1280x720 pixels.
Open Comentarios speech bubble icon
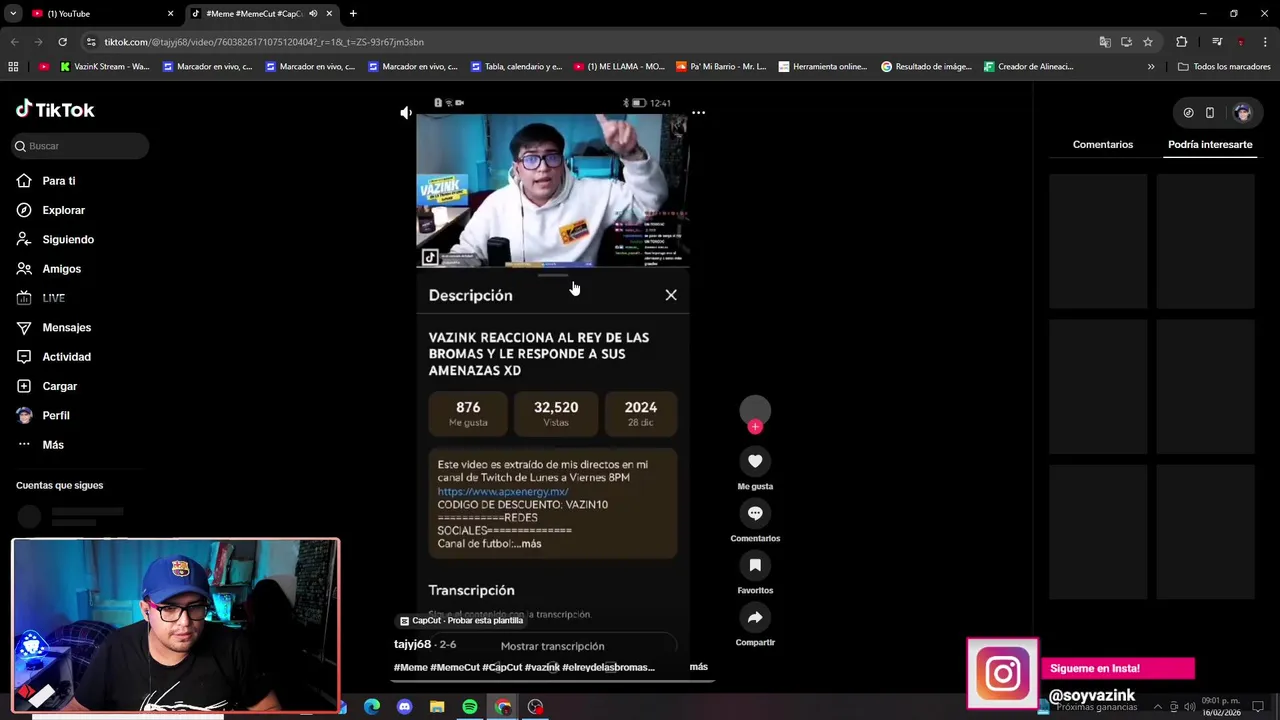(755, 513)
